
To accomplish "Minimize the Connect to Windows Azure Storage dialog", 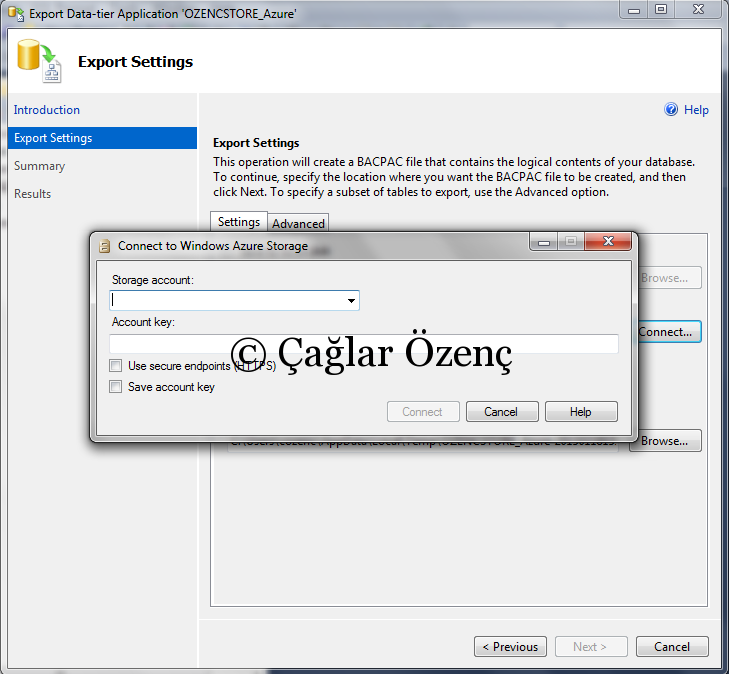I will coord(544,242).
